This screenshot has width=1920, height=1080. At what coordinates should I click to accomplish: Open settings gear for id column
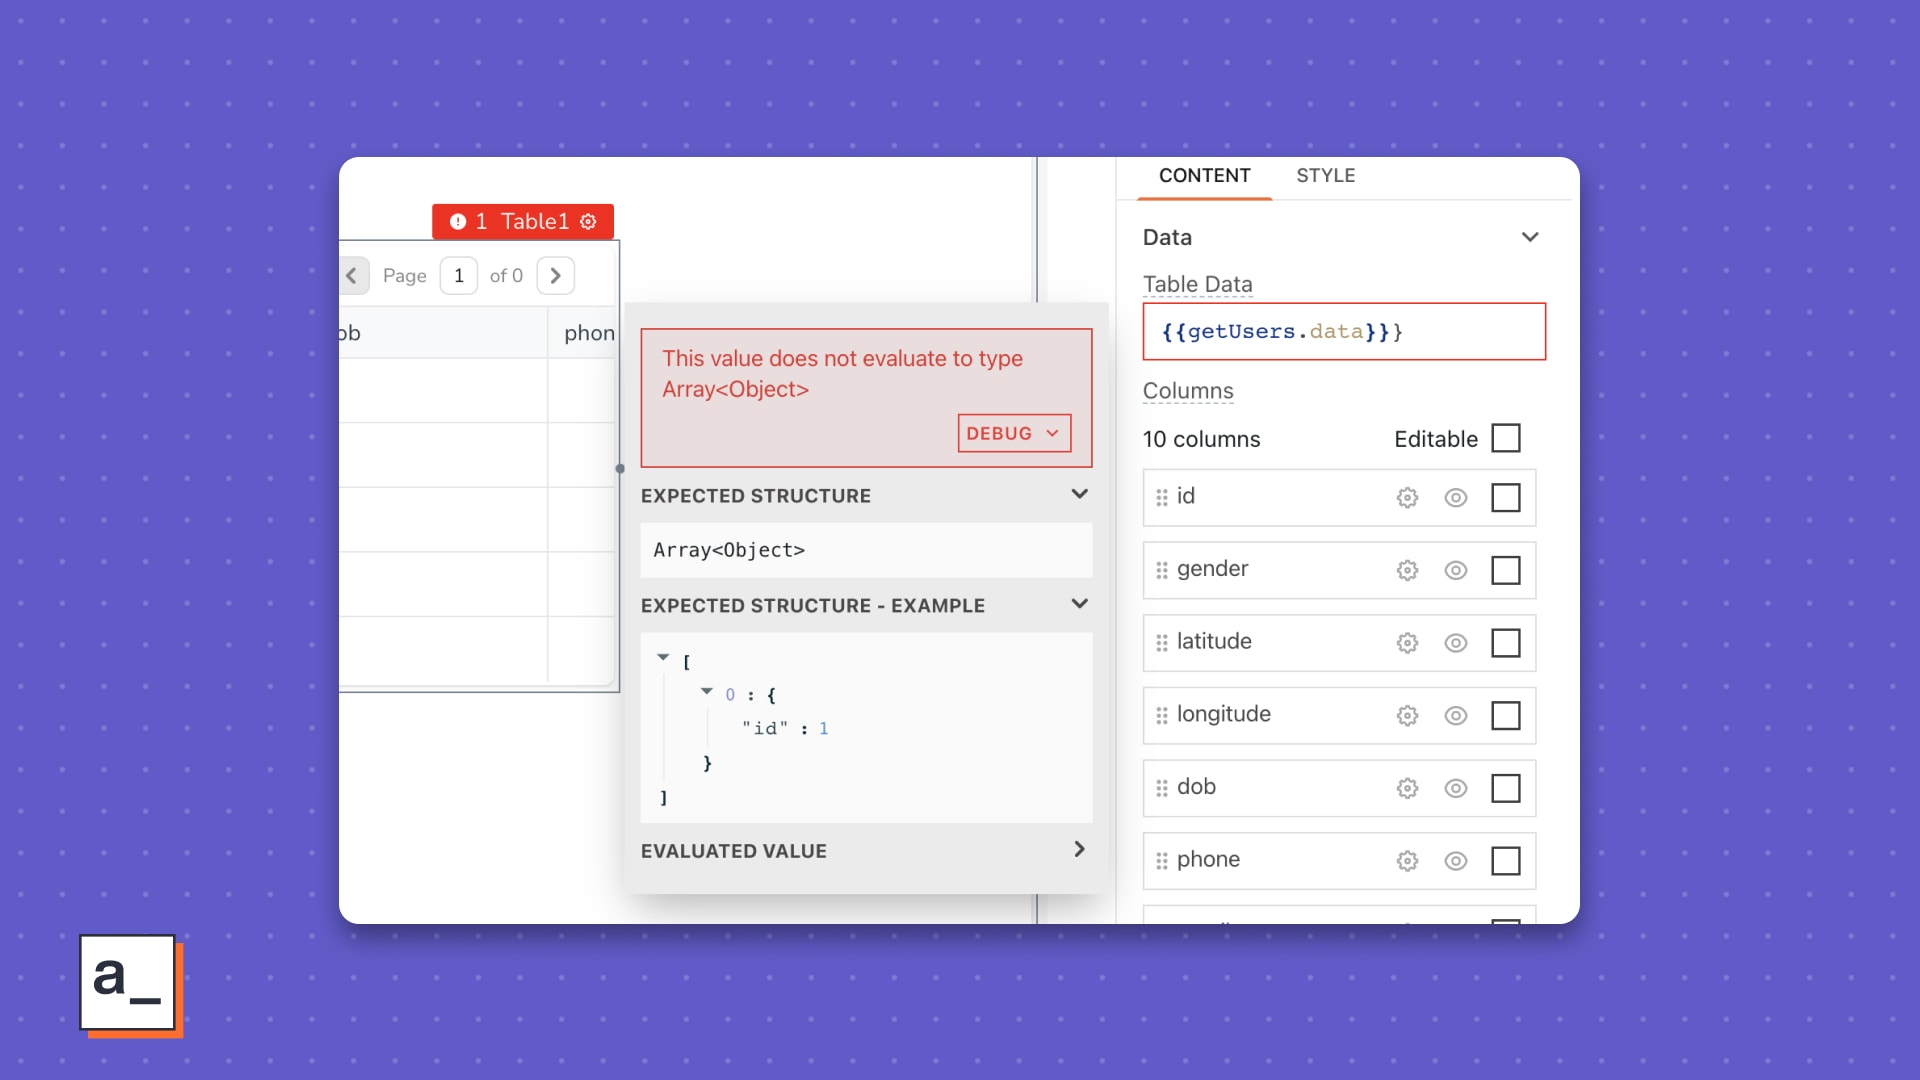coord(1407,498)
